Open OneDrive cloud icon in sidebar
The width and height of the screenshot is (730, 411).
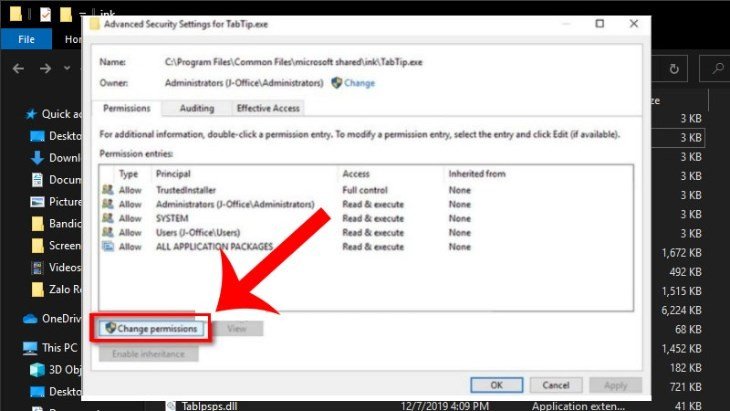point(31,318)
